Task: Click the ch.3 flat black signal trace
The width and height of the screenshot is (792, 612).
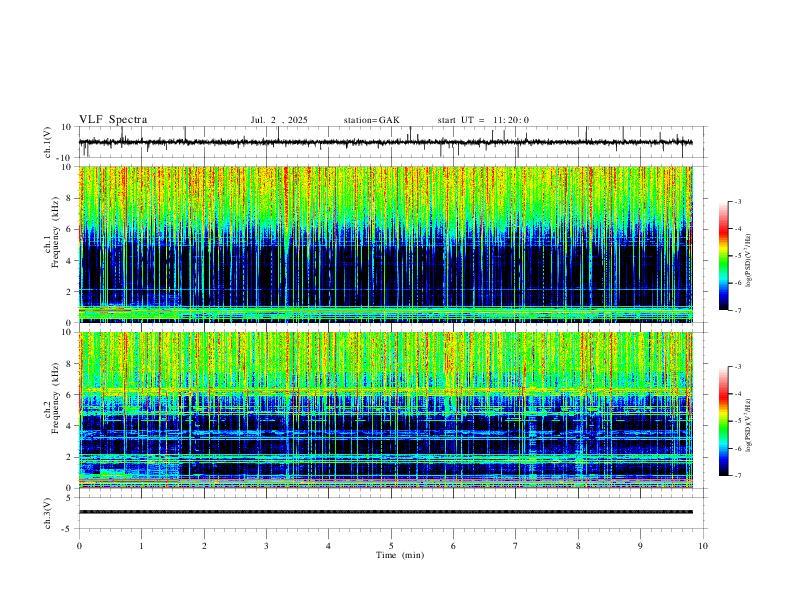Action: (386, 512)
